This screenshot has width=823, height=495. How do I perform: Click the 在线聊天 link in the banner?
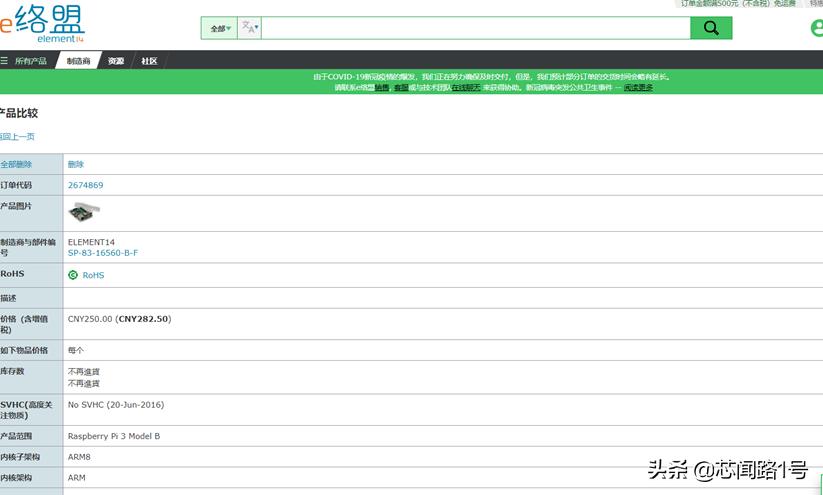click(466, 87)
